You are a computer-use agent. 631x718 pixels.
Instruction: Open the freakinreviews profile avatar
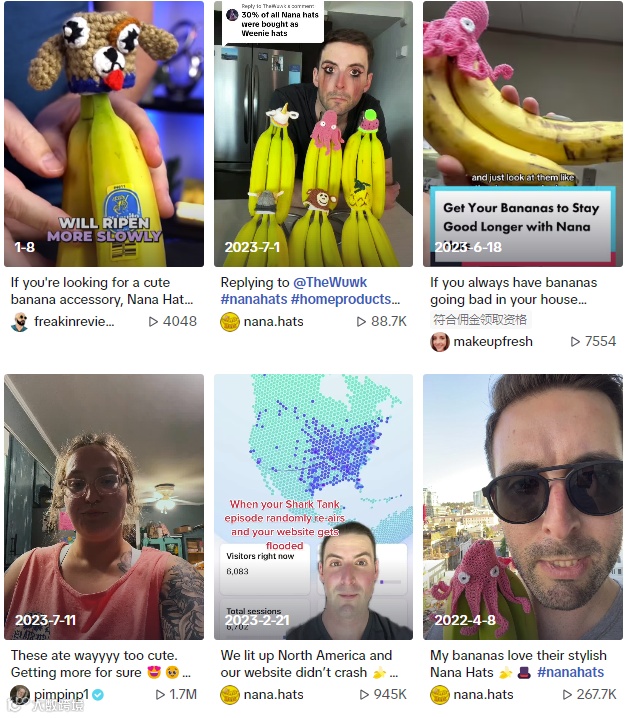point(20,322)
